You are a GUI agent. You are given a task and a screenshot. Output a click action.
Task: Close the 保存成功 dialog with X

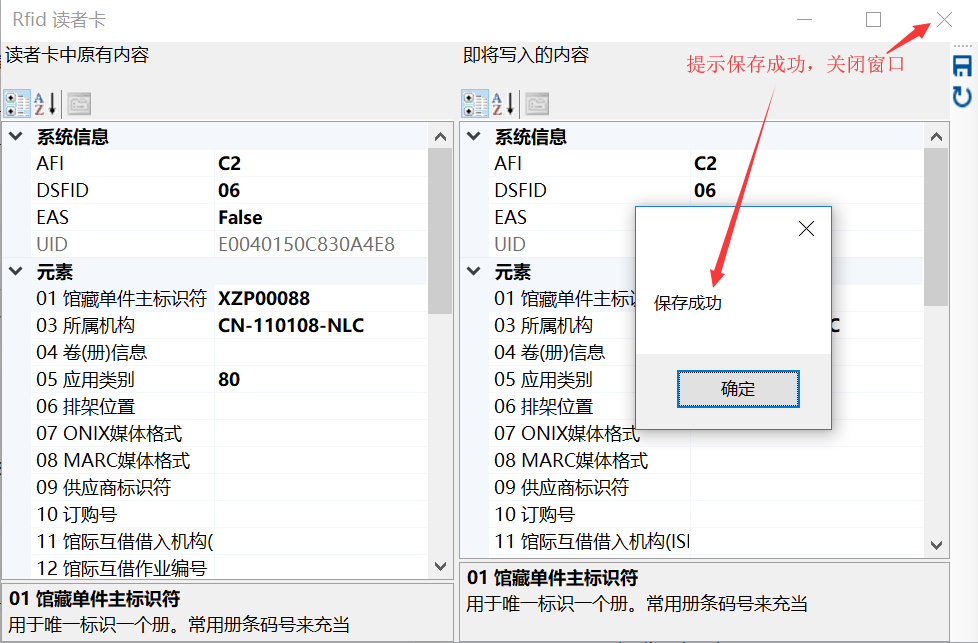click(x=806, y=229)
